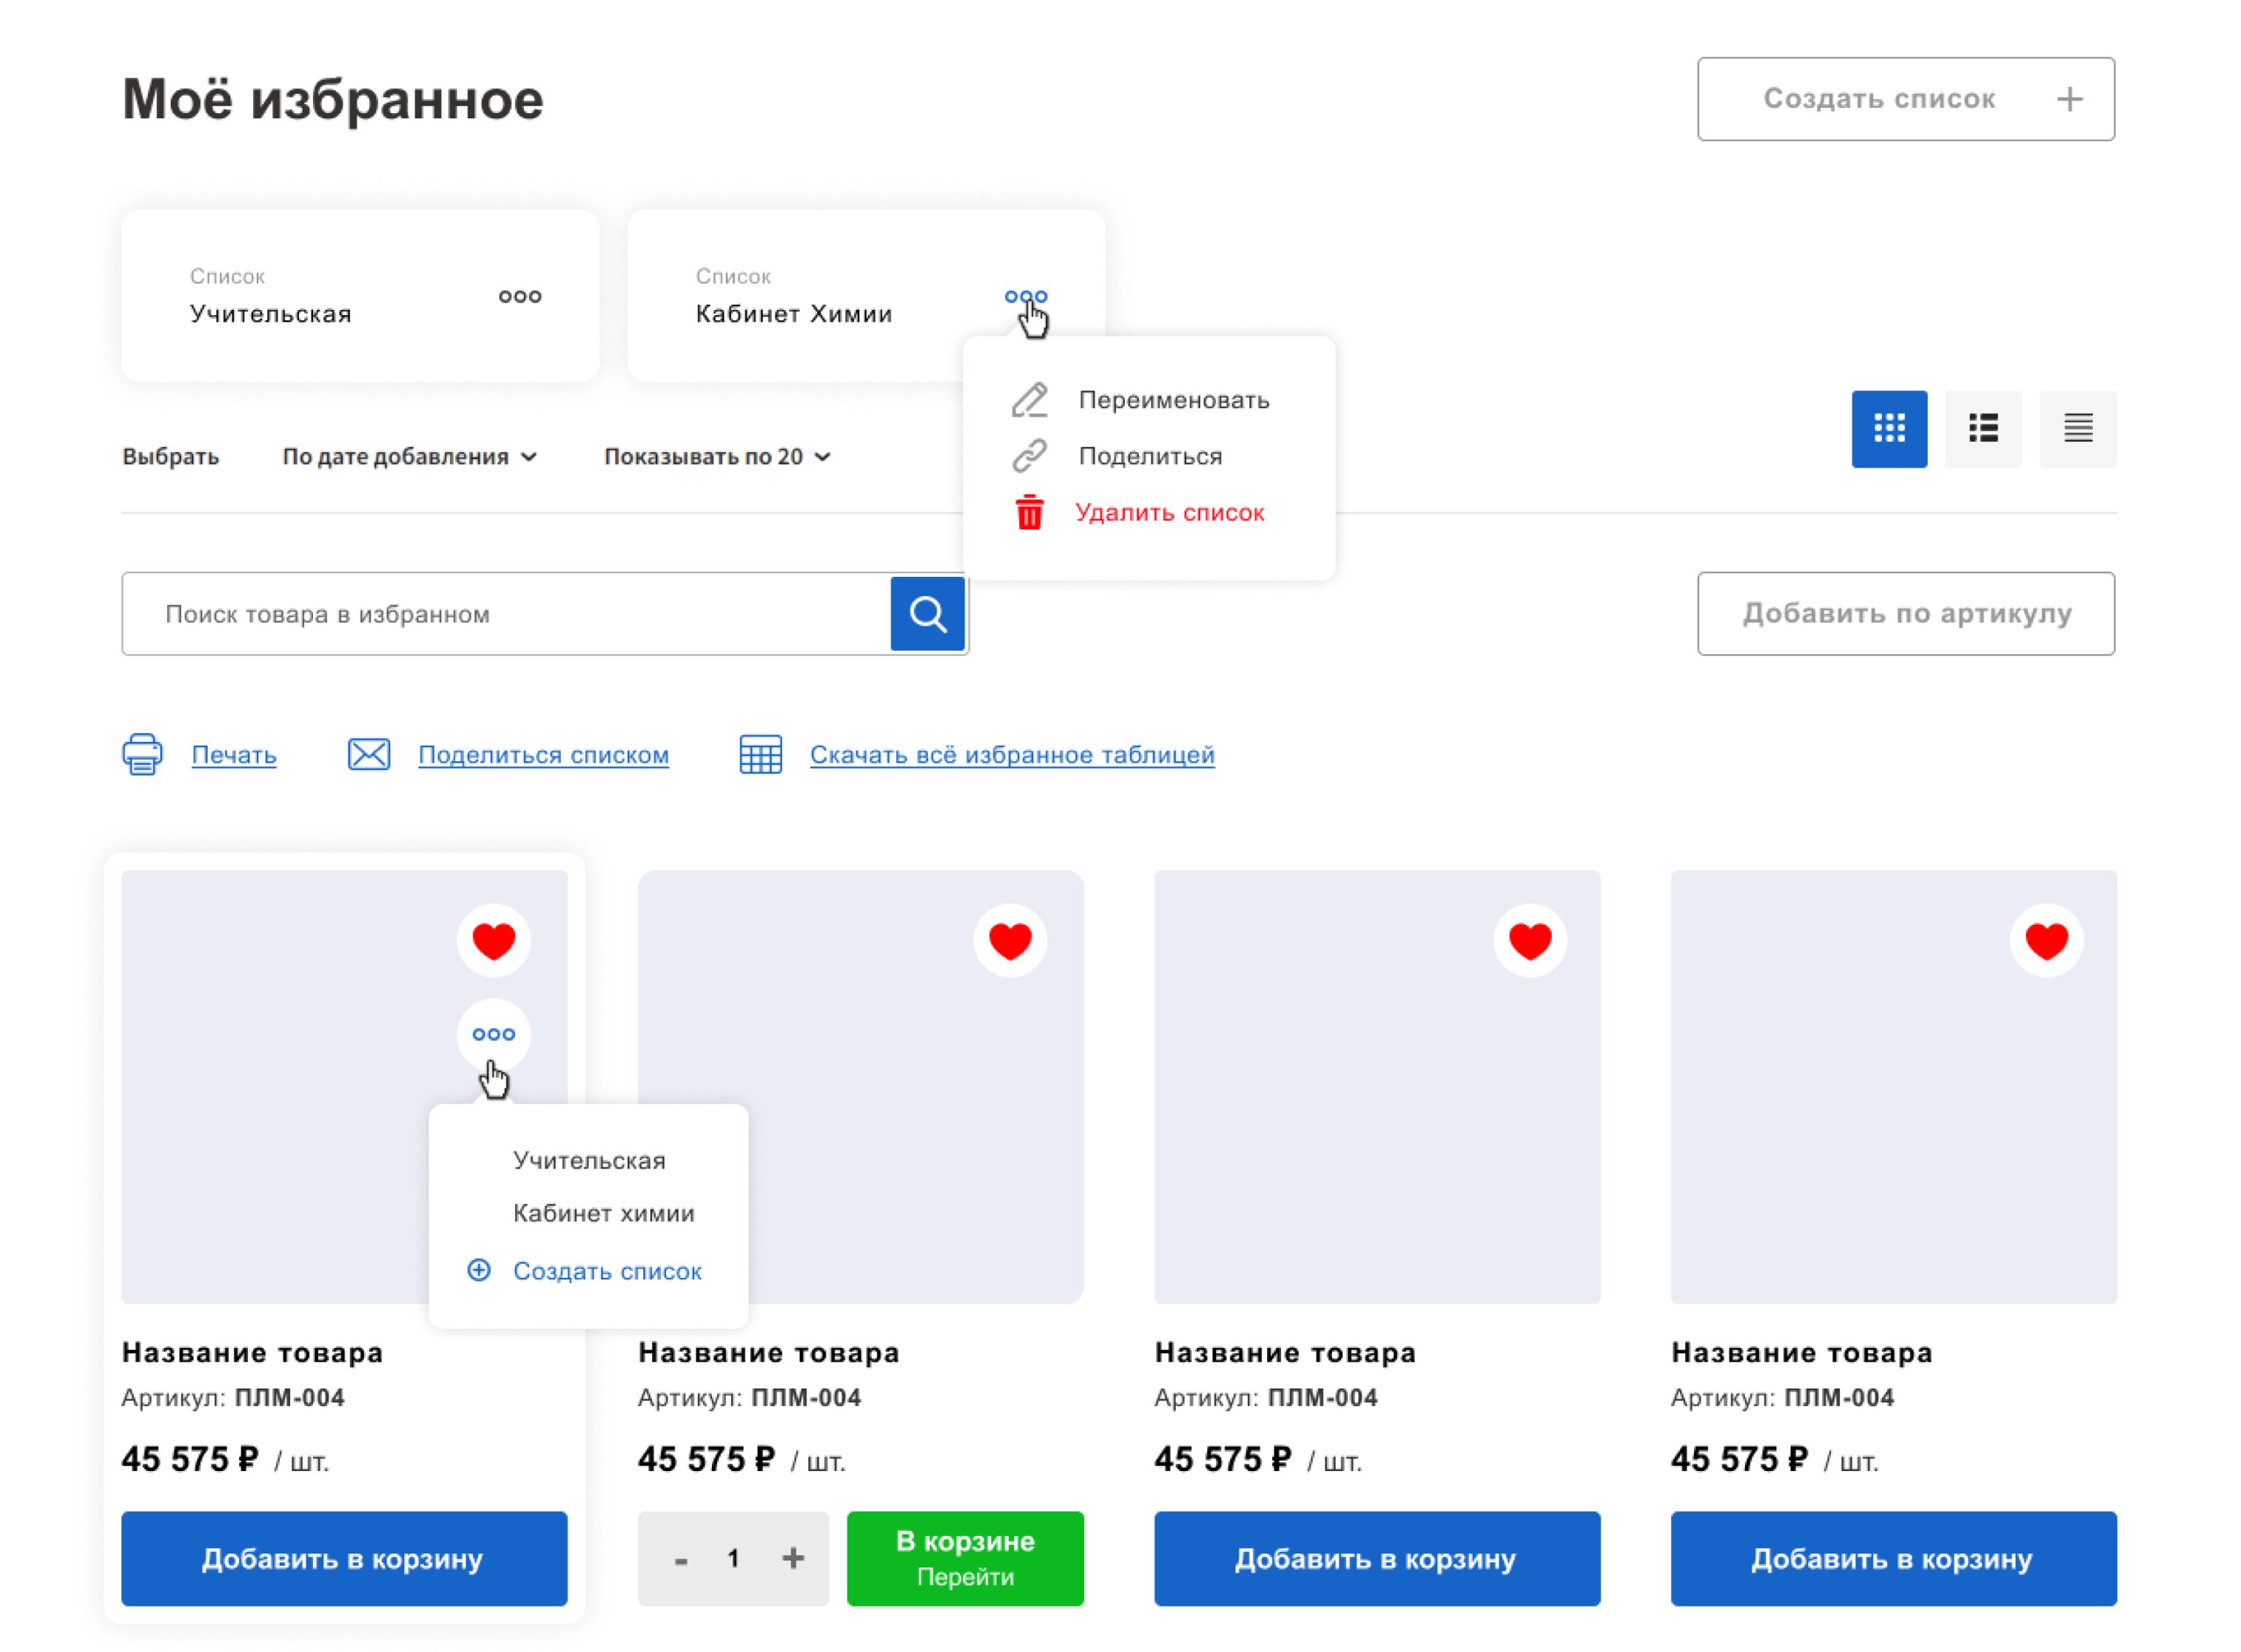Screen dimensions: 2241x1652
Task: Click the envelope share icon
Action: click(x=369, y=754)
